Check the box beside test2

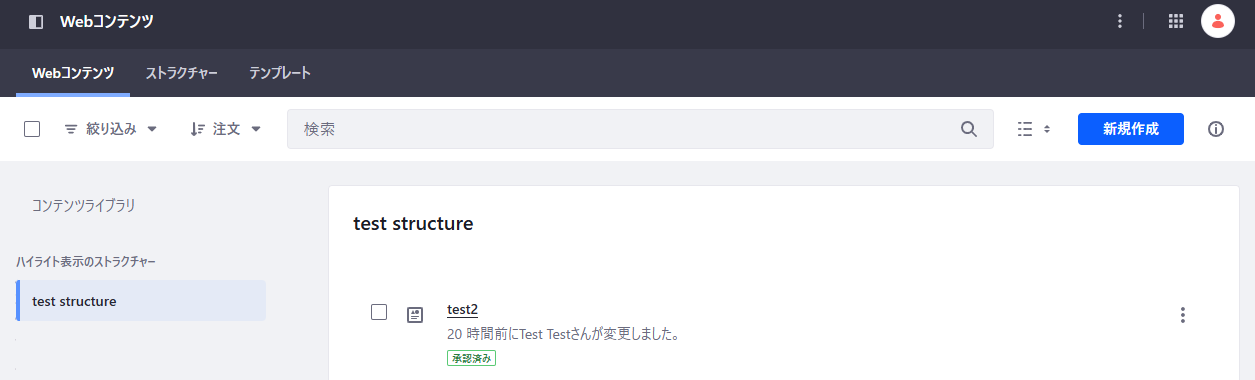(x=379, y=312)
